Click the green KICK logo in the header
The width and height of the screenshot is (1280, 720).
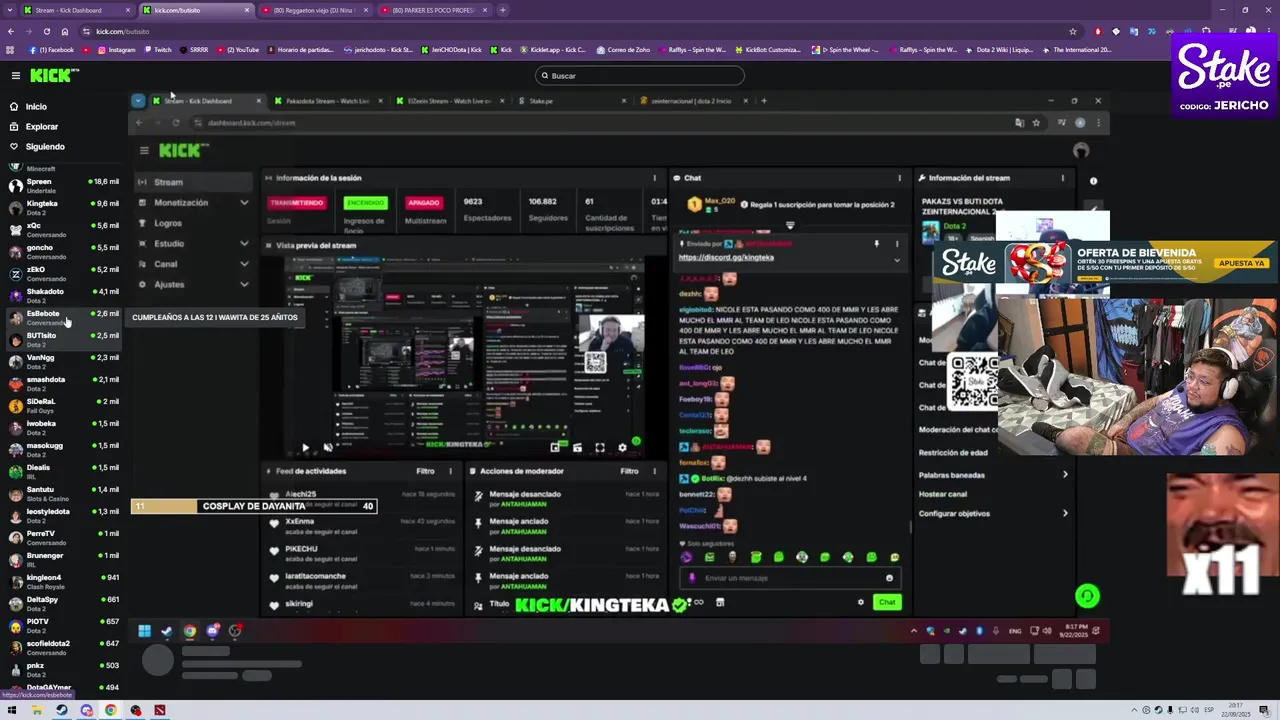pyautogui.click(x=54, y=76)
